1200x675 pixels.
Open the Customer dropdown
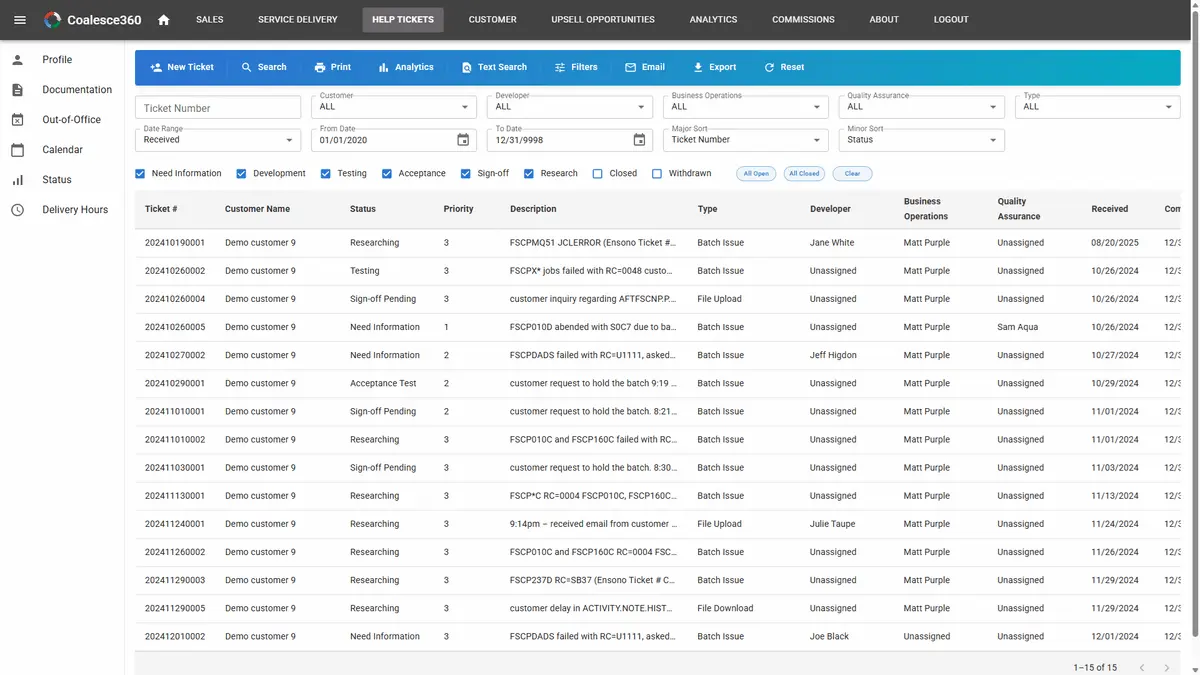click(393, 107)
